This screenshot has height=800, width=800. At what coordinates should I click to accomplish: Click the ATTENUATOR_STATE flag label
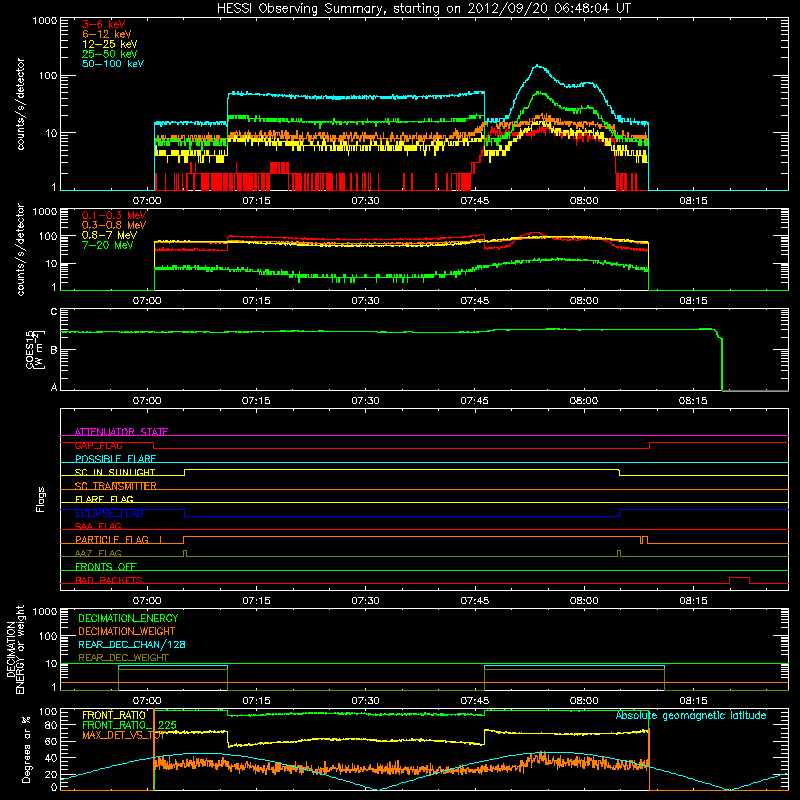[121, 432]
